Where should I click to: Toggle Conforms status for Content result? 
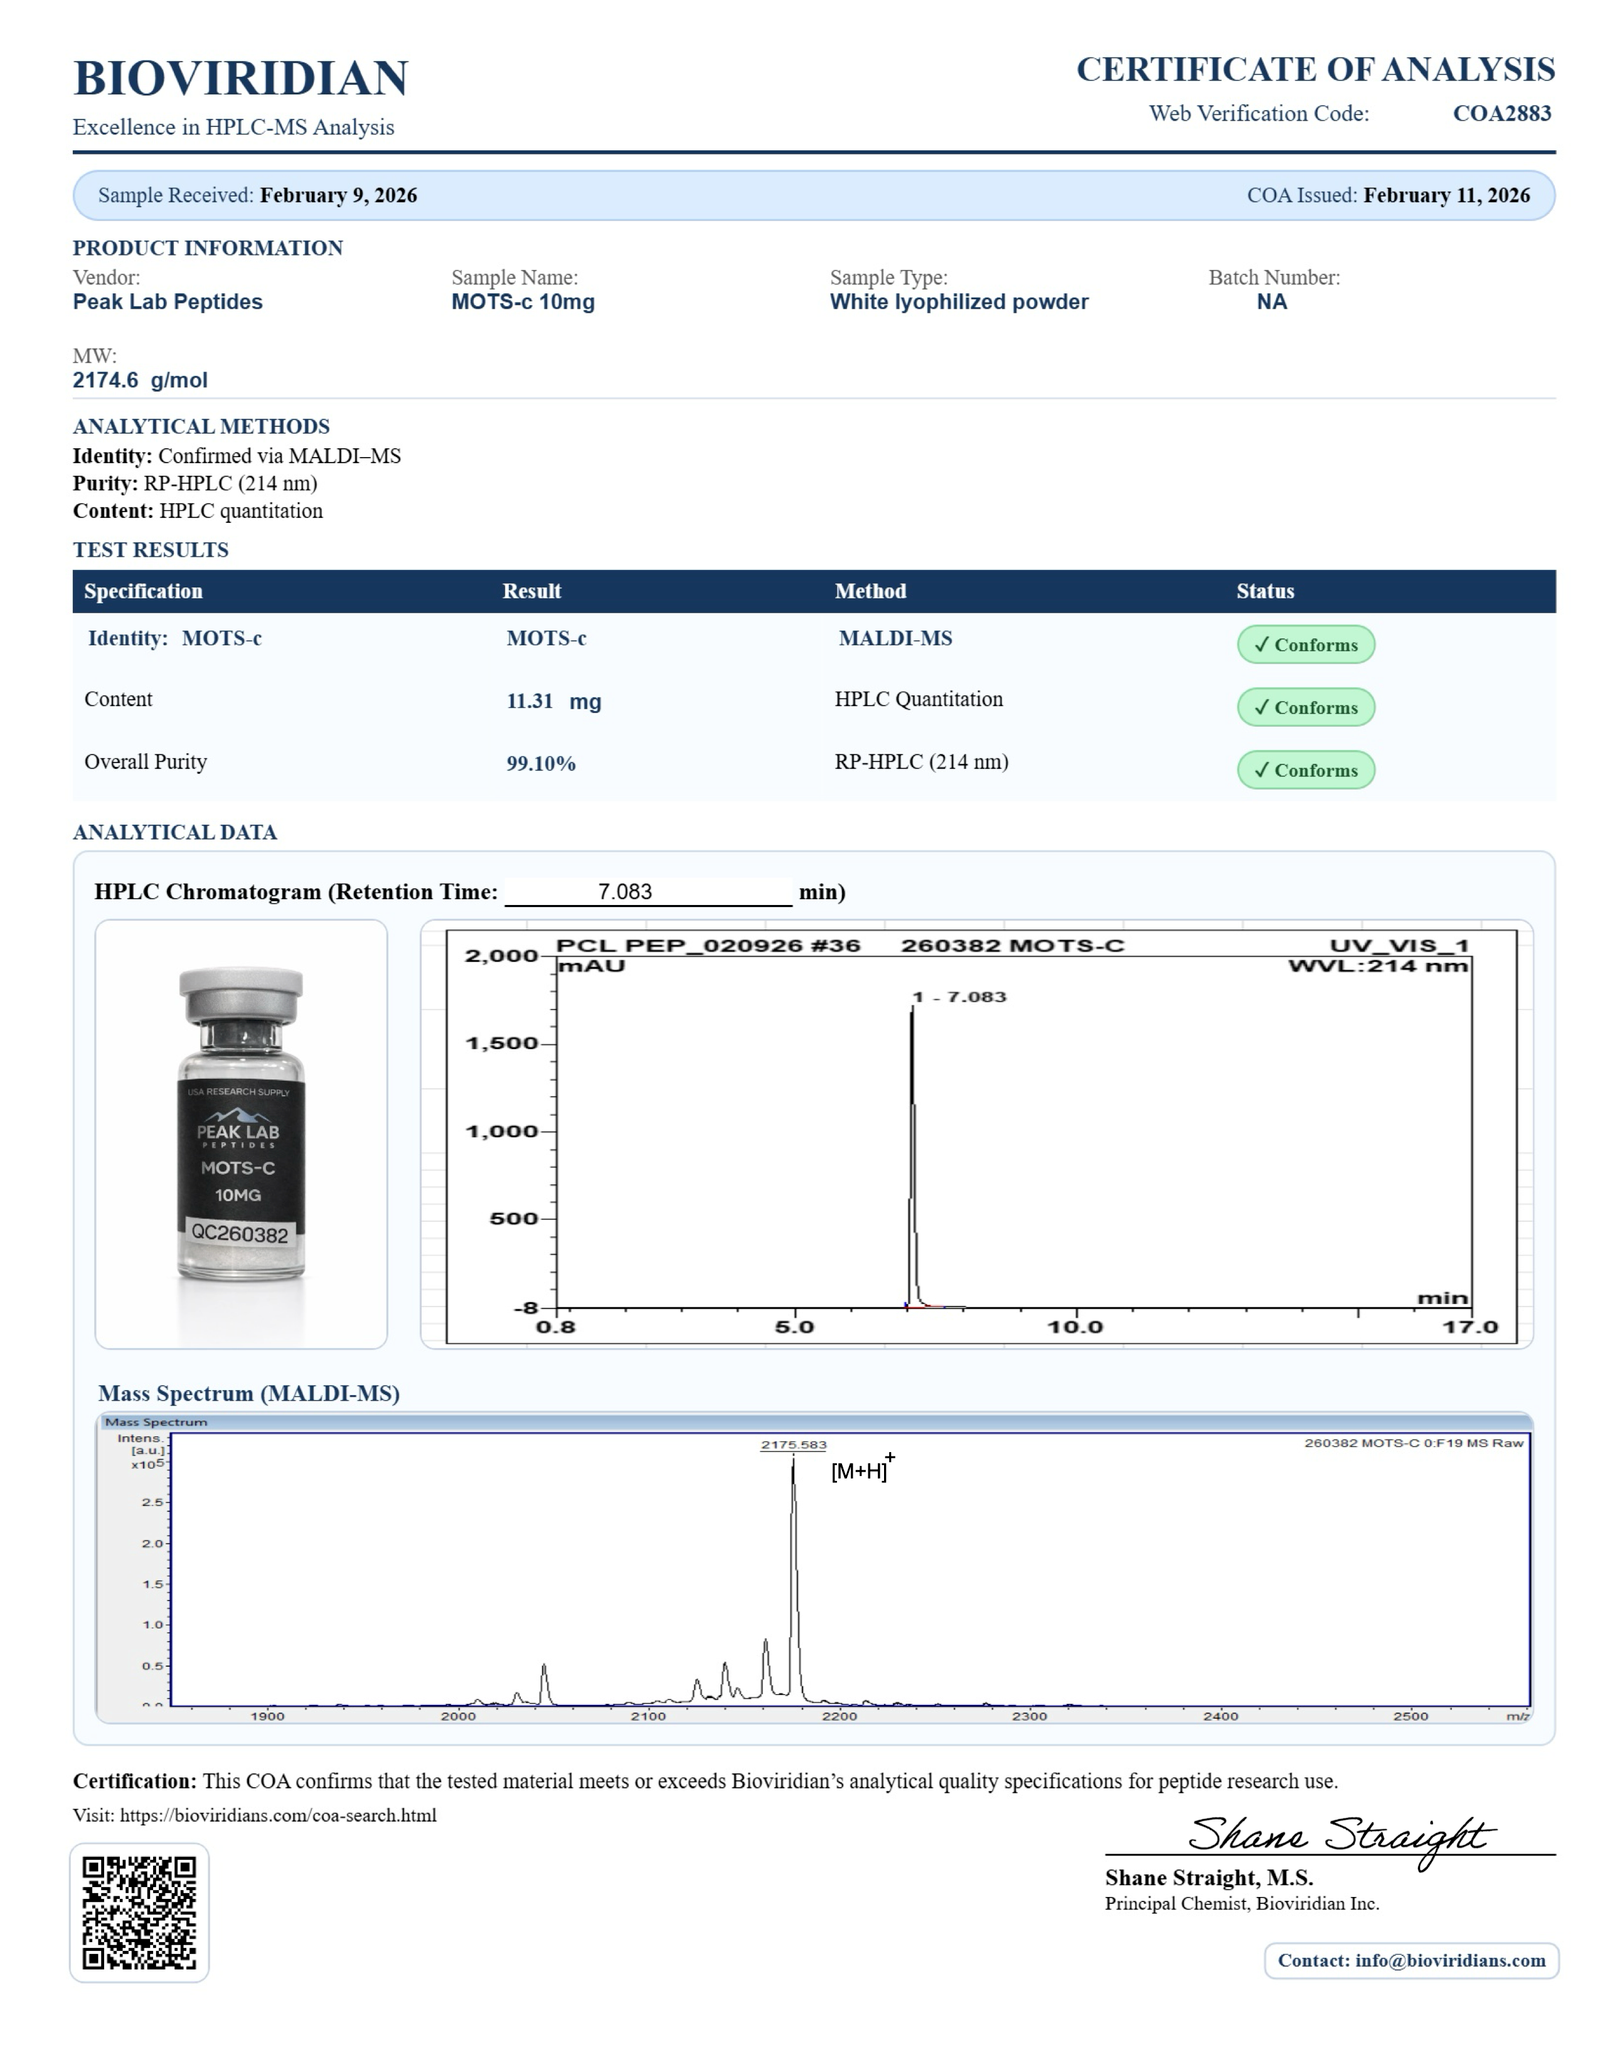click(1306, 707)
